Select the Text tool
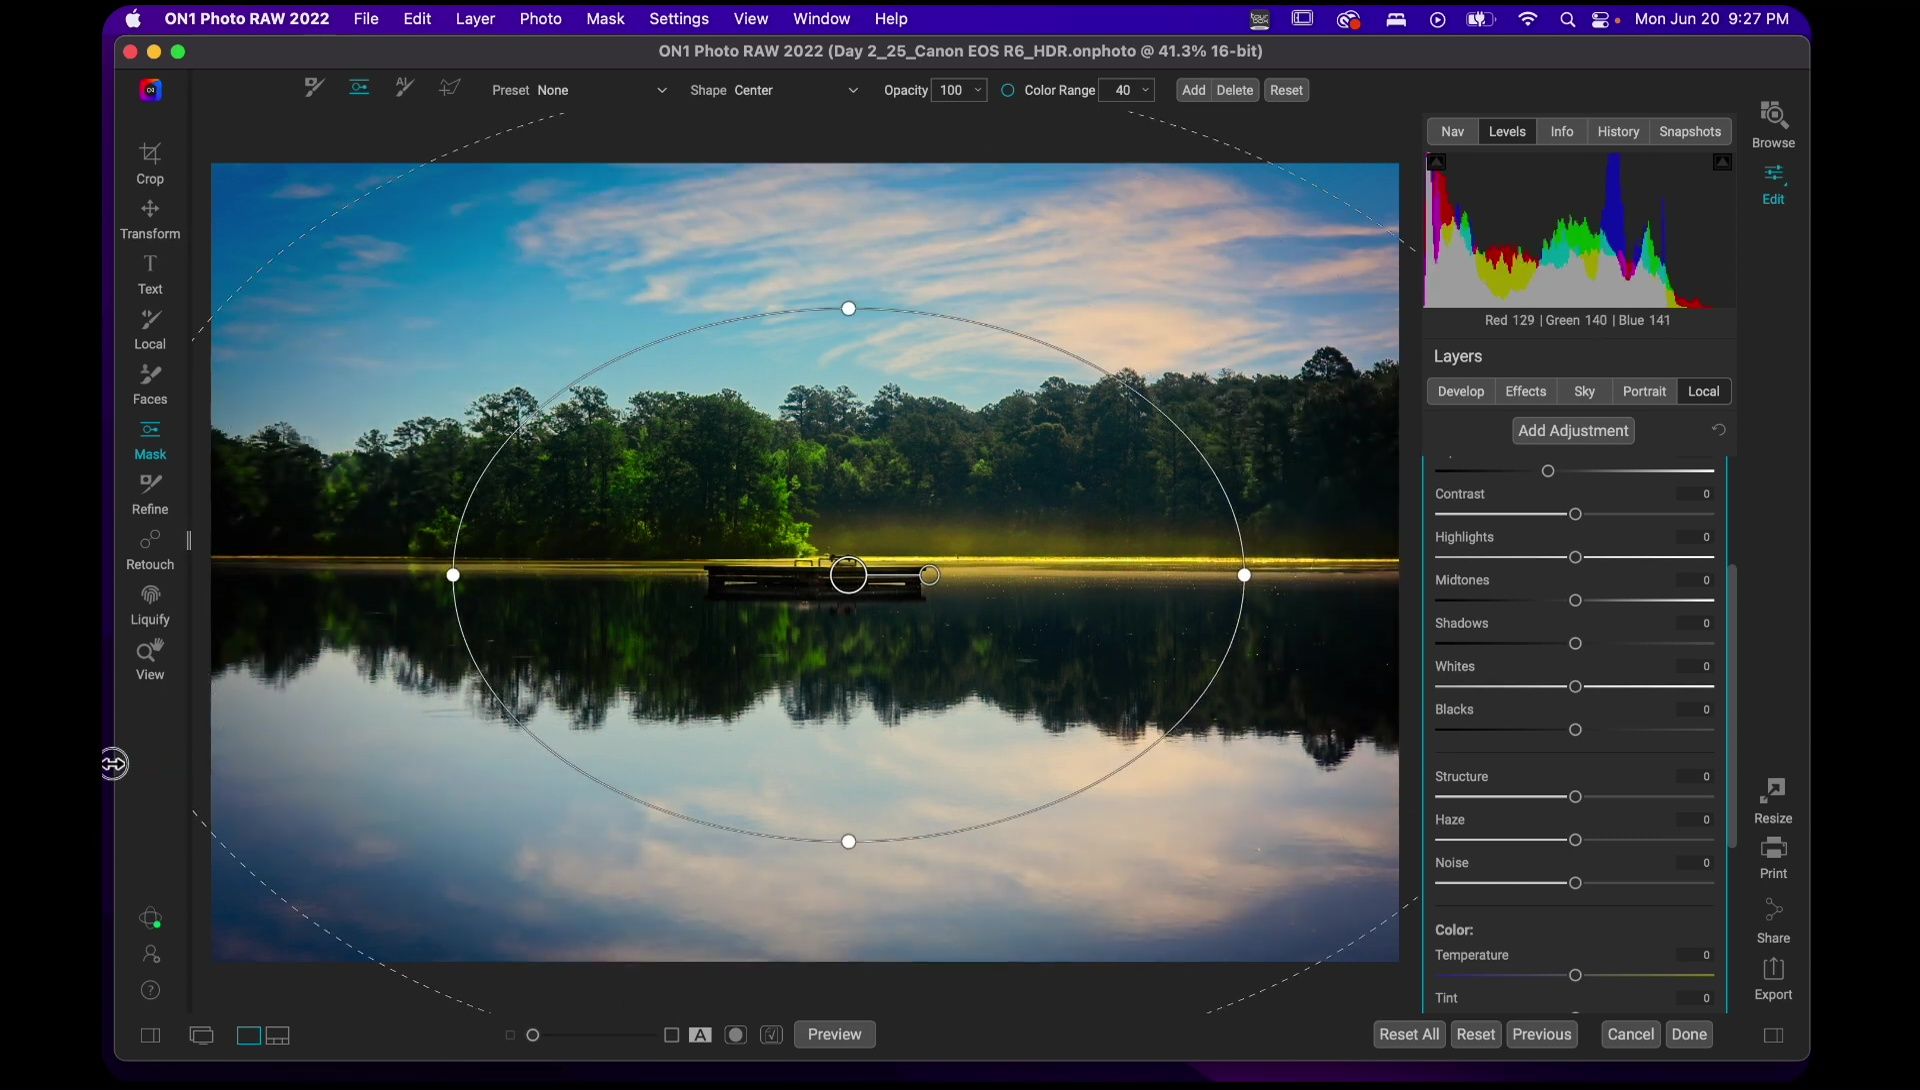 pyautogui.click(x=150, y=274)
